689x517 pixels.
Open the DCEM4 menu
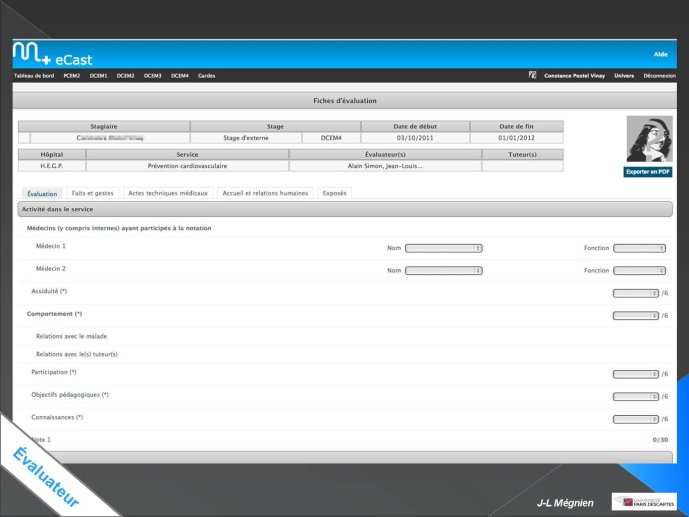(180, 76)
